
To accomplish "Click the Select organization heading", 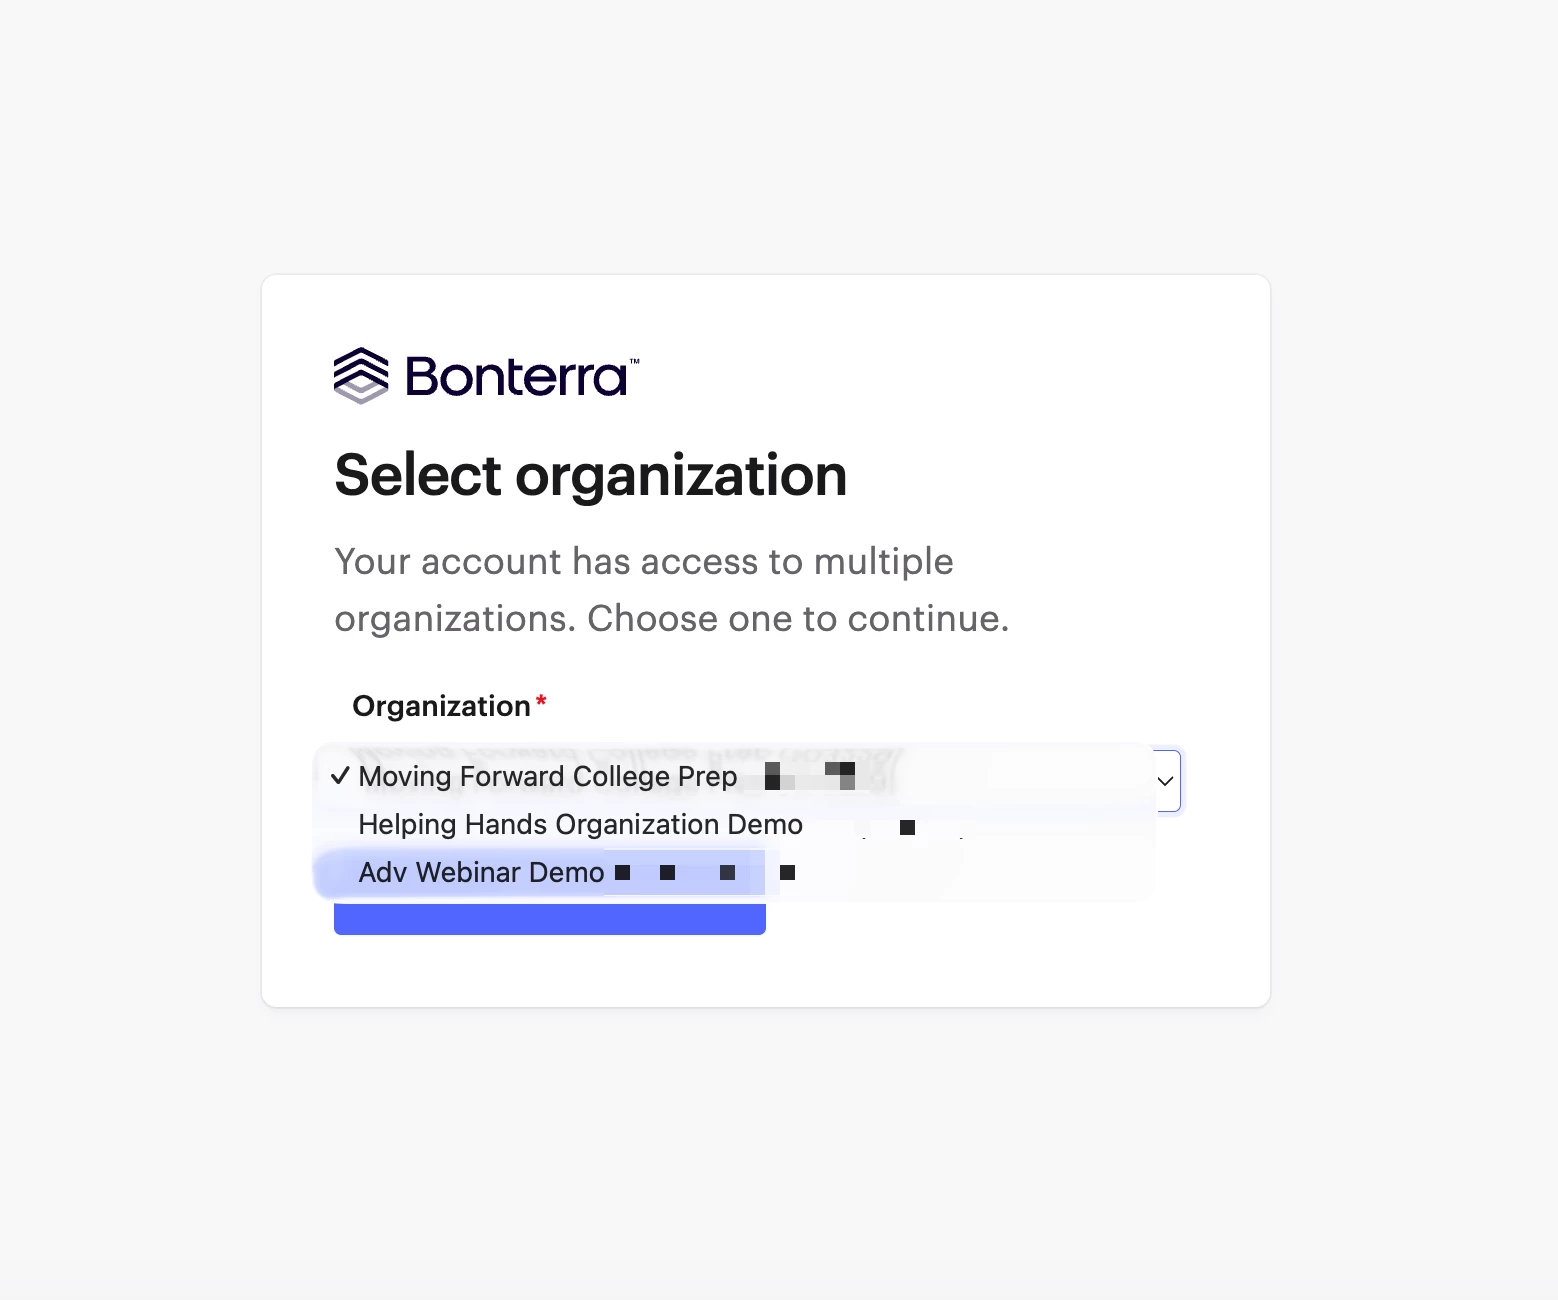I will pos(591,475).
